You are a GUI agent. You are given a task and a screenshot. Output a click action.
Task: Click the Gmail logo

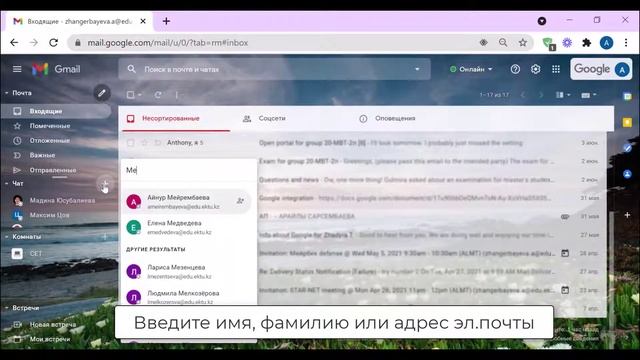coord(56,69)
